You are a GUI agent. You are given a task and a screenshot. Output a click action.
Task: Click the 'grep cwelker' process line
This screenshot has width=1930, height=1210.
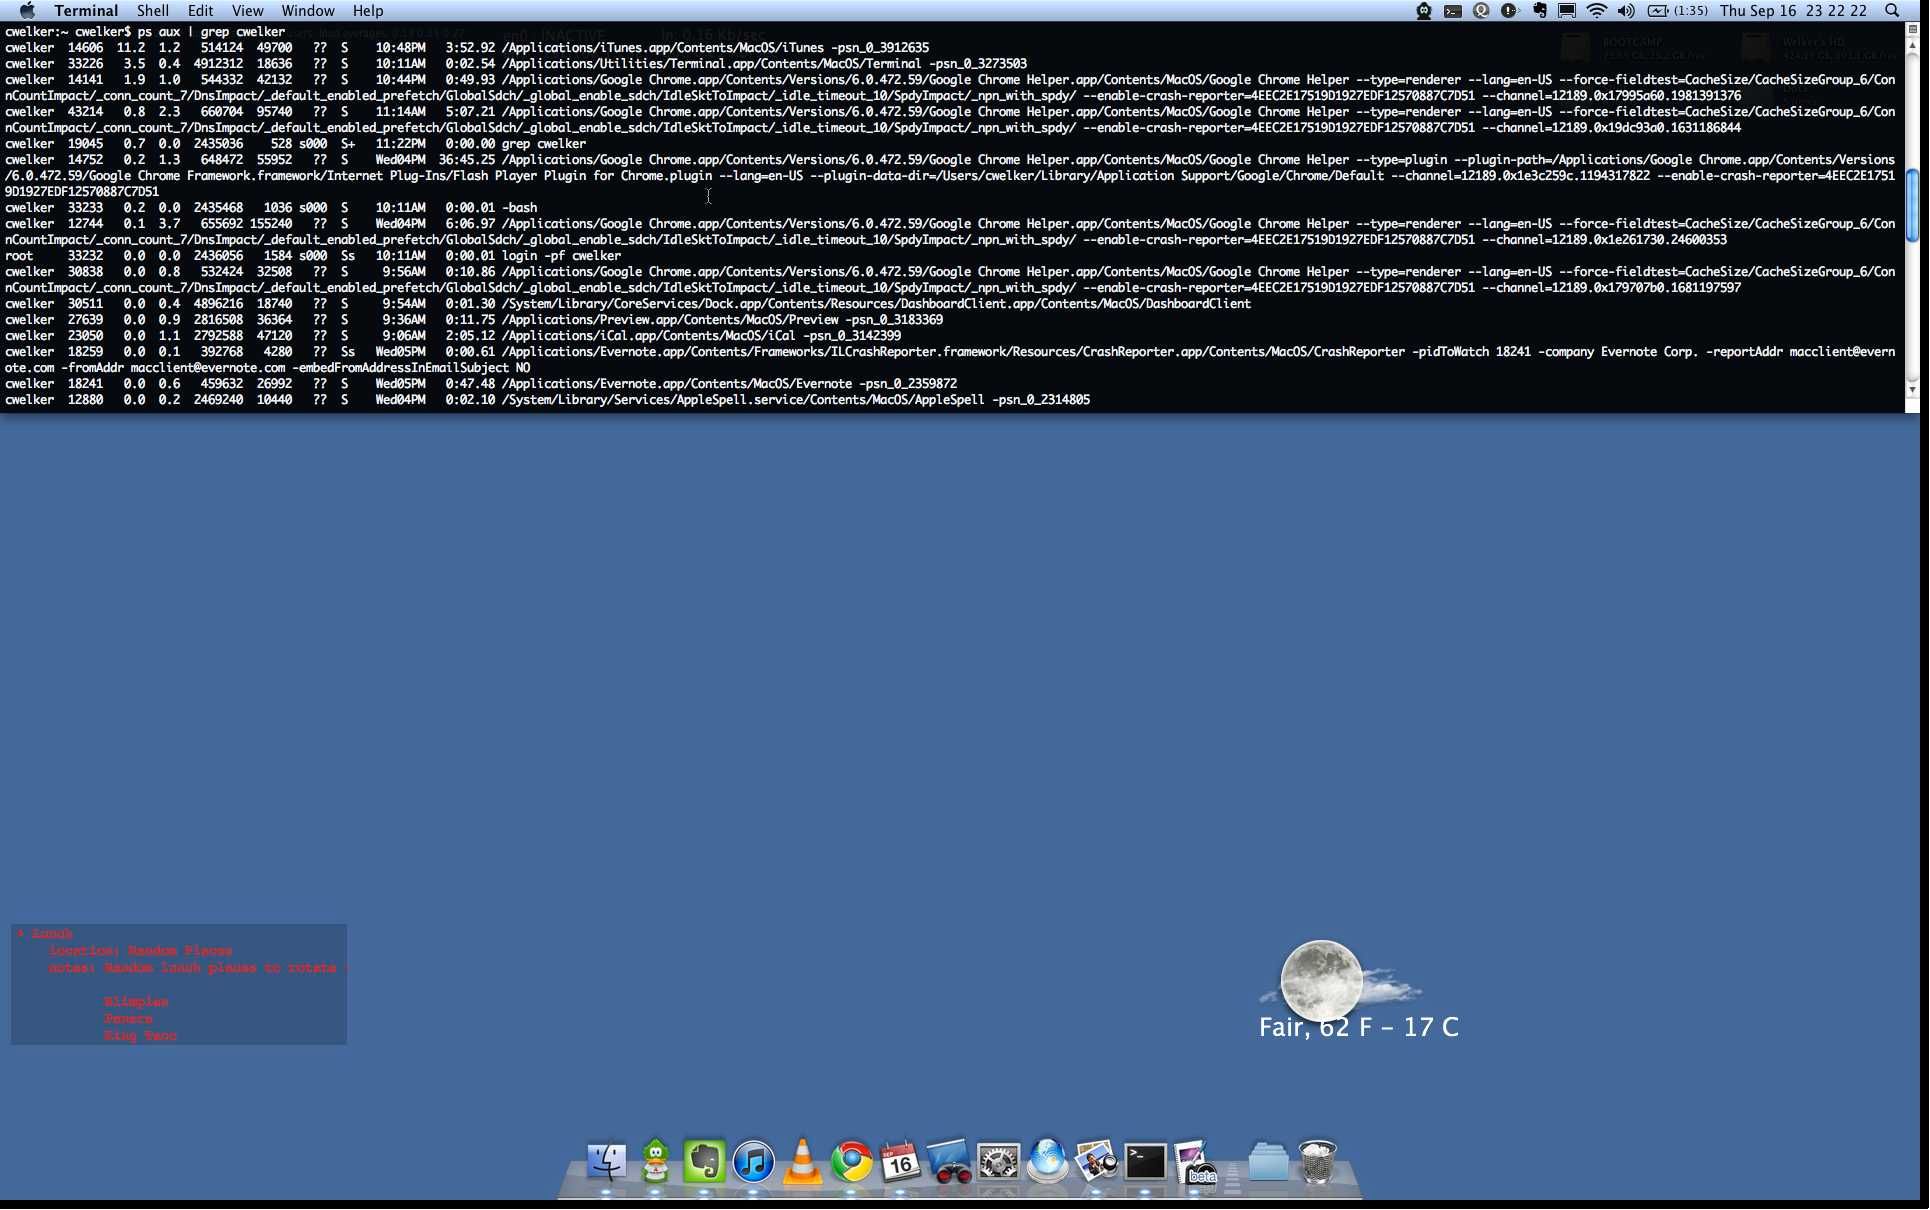[x=296, y=143]
